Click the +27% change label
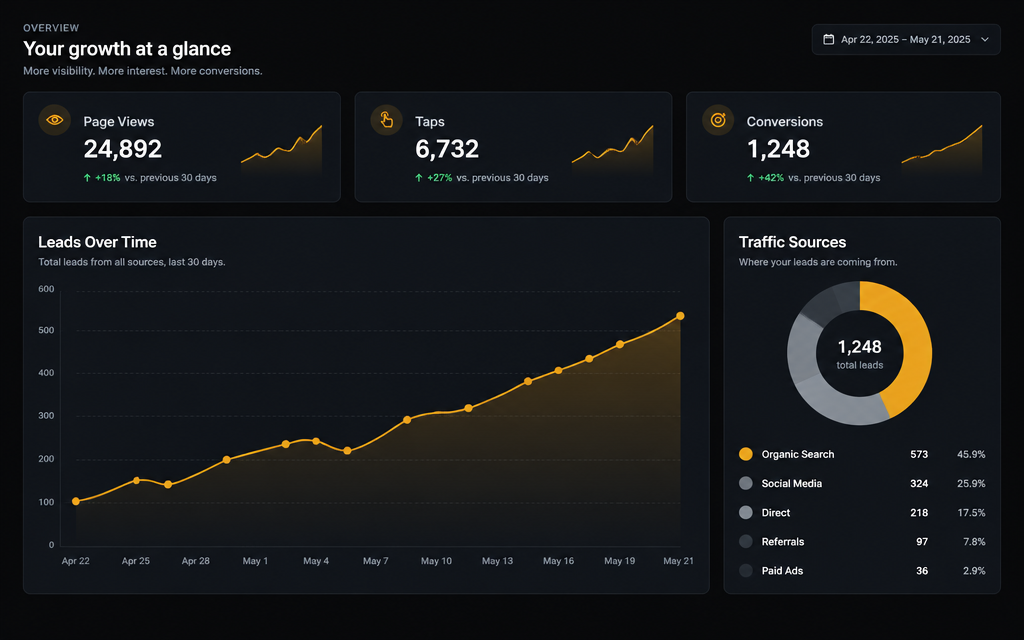 click(440, 178)
